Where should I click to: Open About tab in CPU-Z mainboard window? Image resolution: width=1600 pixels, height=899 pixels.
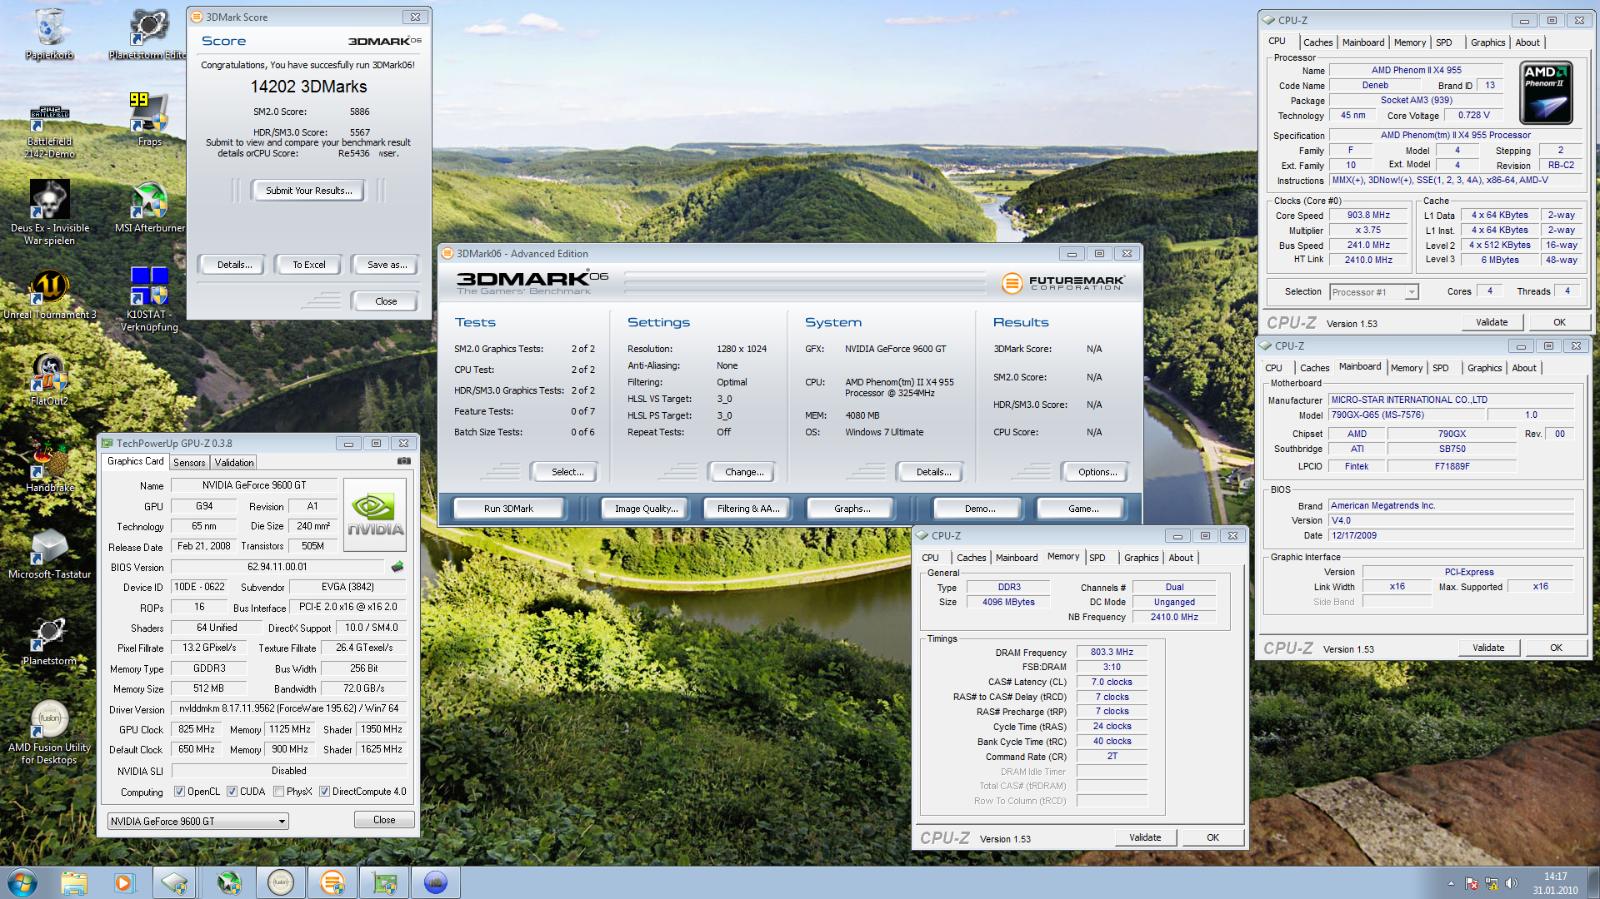[x=1524, y=368]
